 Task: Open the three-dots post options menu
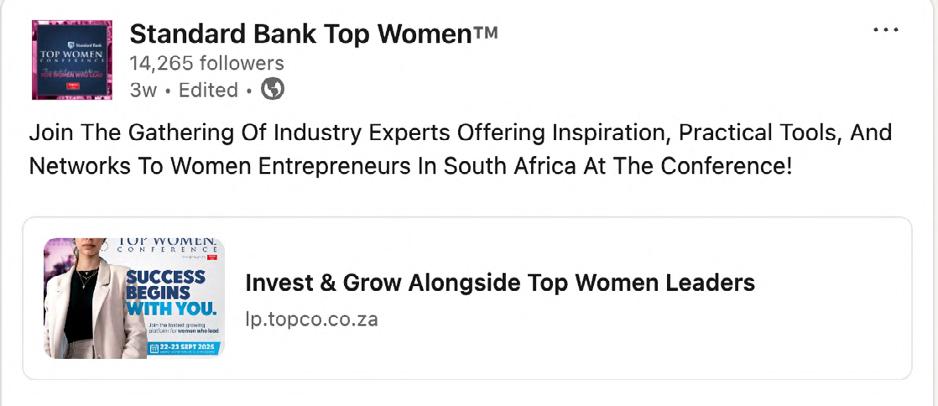point(886,31)
